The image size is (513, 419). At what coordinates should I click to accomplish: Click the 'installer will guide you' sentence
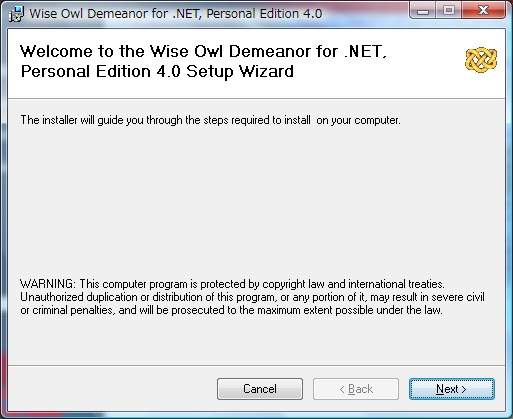(210, 120)
